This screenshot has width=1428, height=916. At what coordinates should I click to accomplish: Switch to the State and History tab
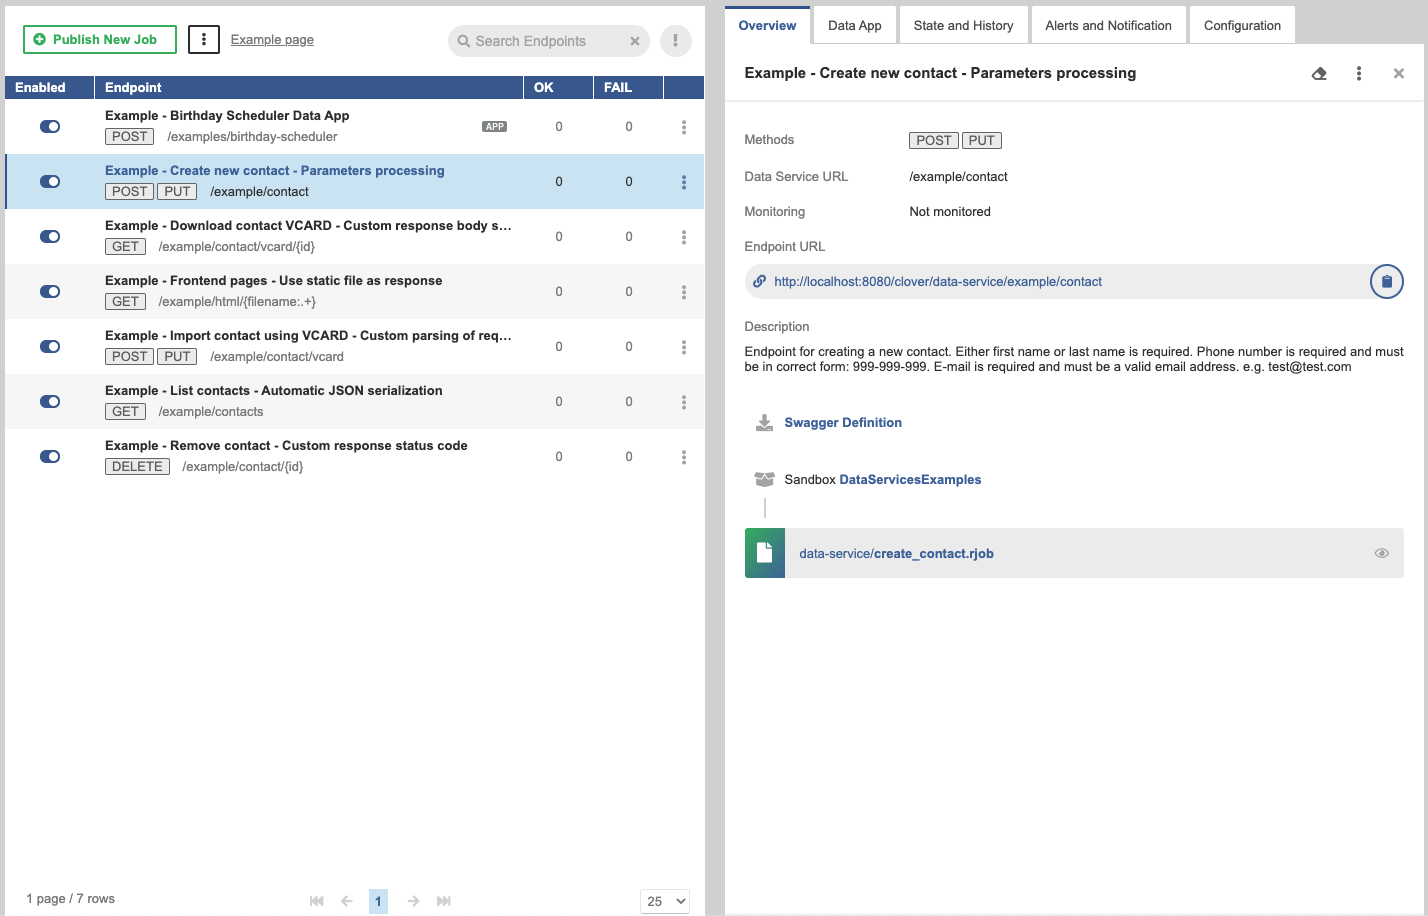tap(963, 26)
